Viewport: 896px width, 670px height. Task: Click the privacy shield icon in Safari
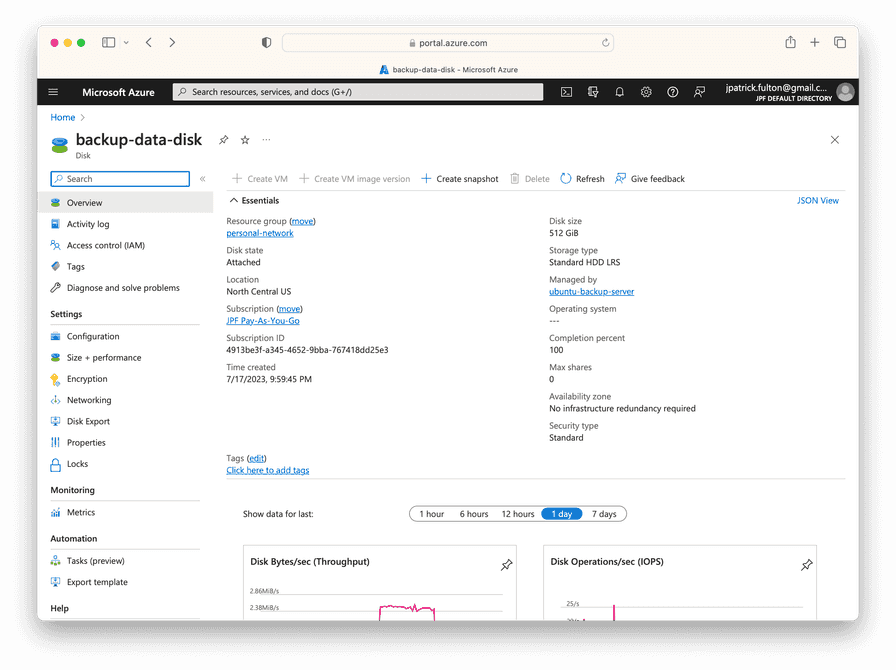pyautogui.click(x=266, y=43)
